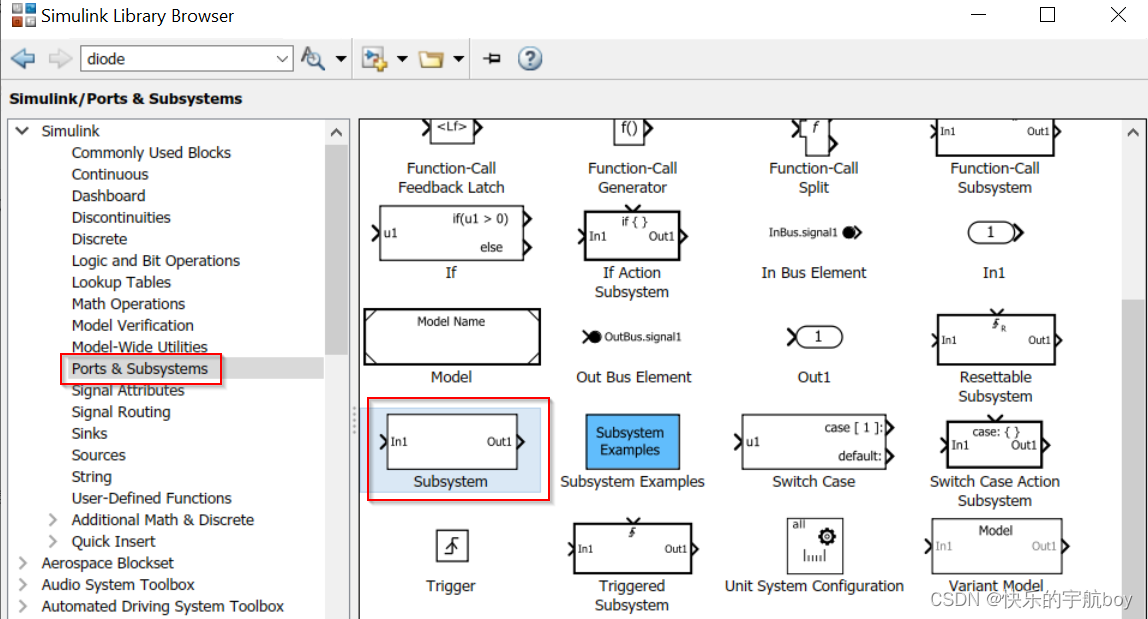This screenshot has width=1148, height=619.
Task: Select the Variant Model block
Action: point(996,546)
